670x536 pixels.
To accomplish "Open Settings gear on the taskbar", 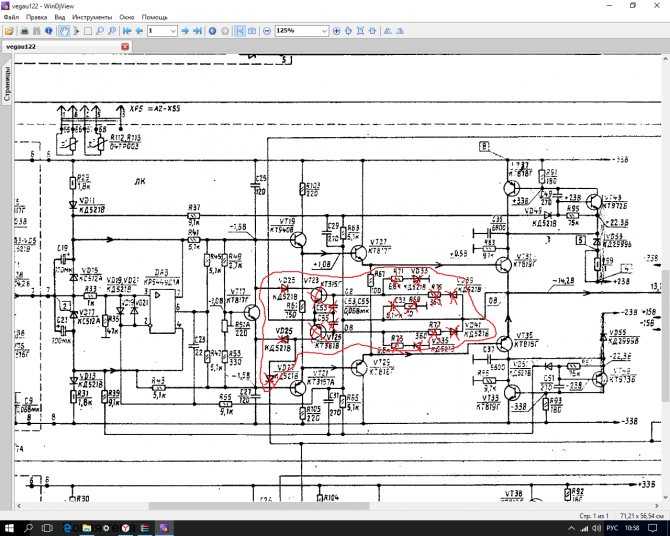I will point(106,528).
